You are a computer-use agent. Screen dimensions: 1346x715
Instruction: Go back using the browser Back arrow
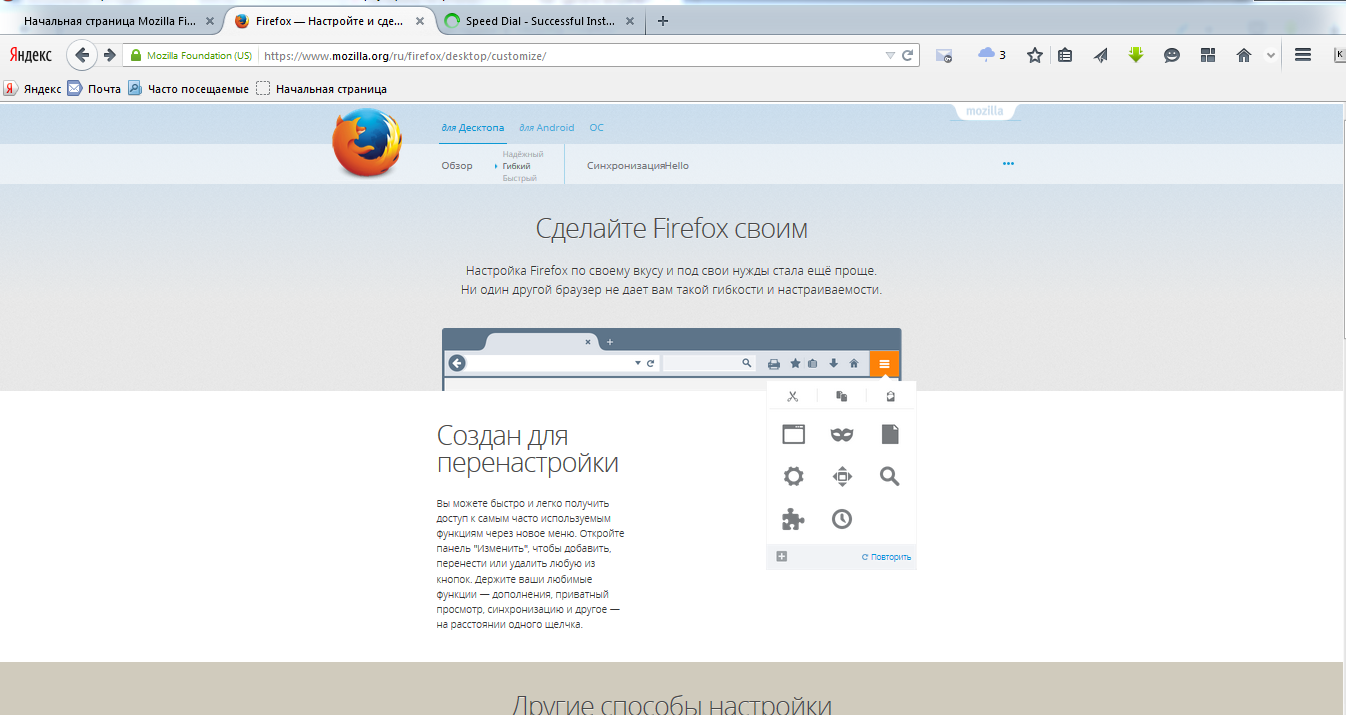coord(82,55)
